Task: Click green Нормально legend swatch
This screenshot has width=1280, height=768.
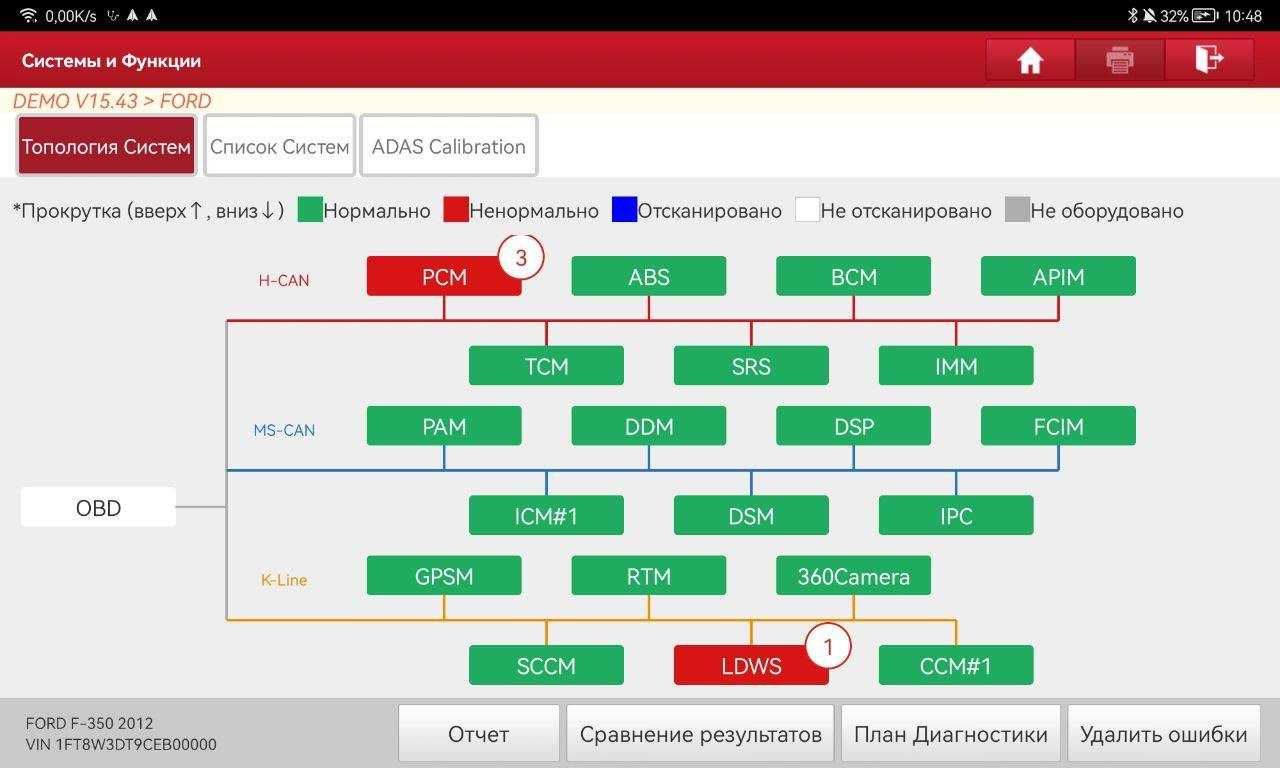Action: pyautogui.click(x=310, y=210)
